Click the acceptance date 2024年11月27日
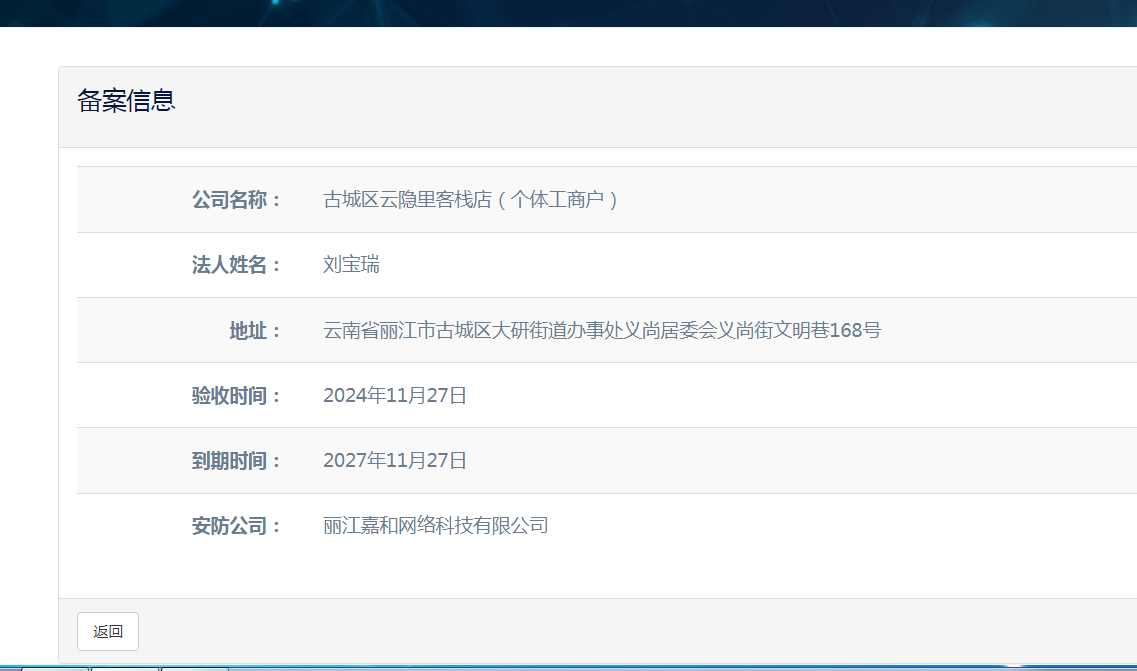 [395, 395]
